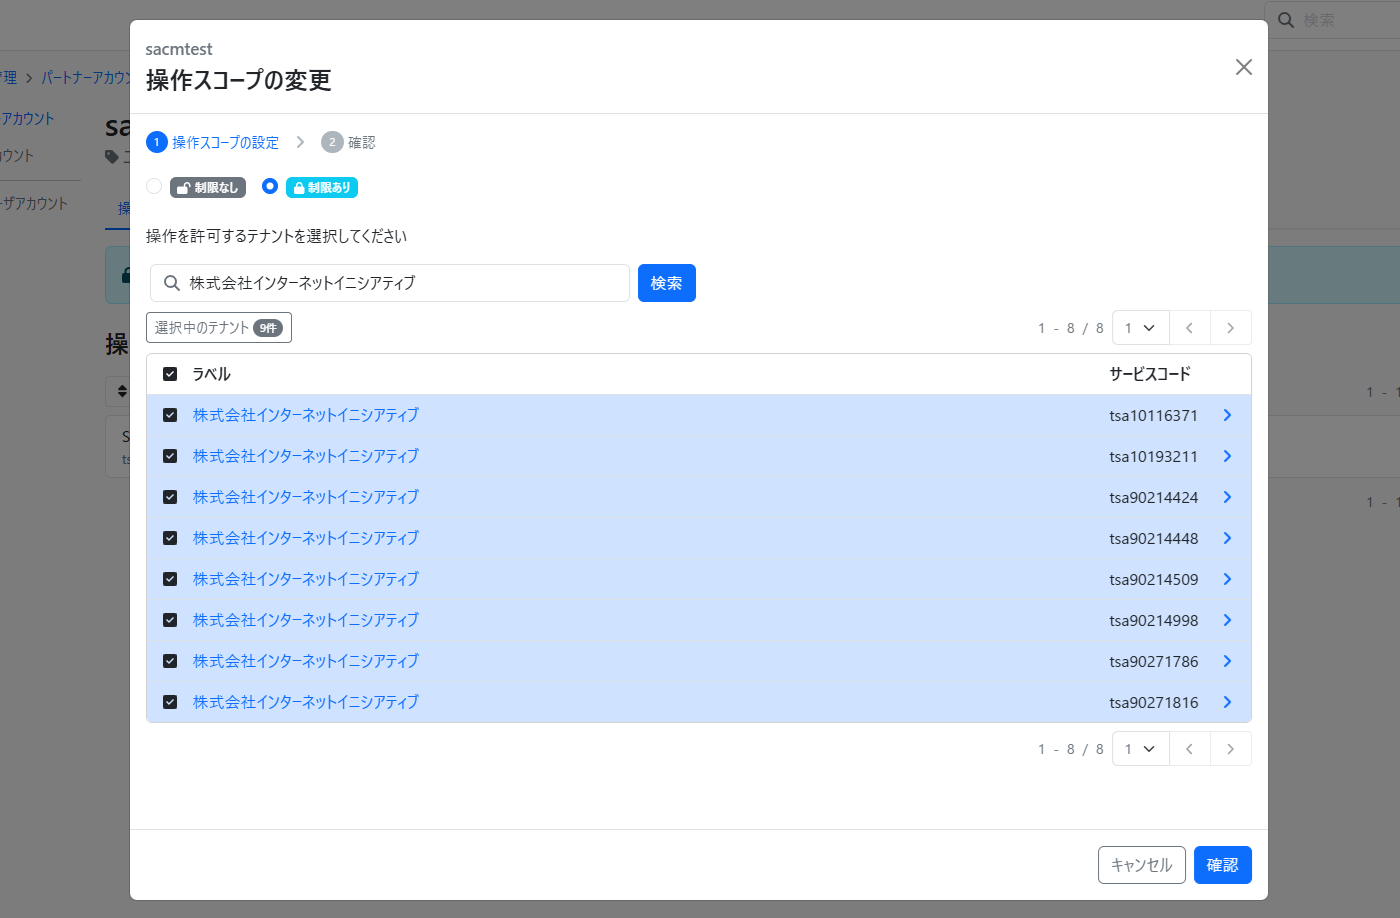Click the キャンセル button
Screen dimensions: 1400x918
(x=1141, y=865)
